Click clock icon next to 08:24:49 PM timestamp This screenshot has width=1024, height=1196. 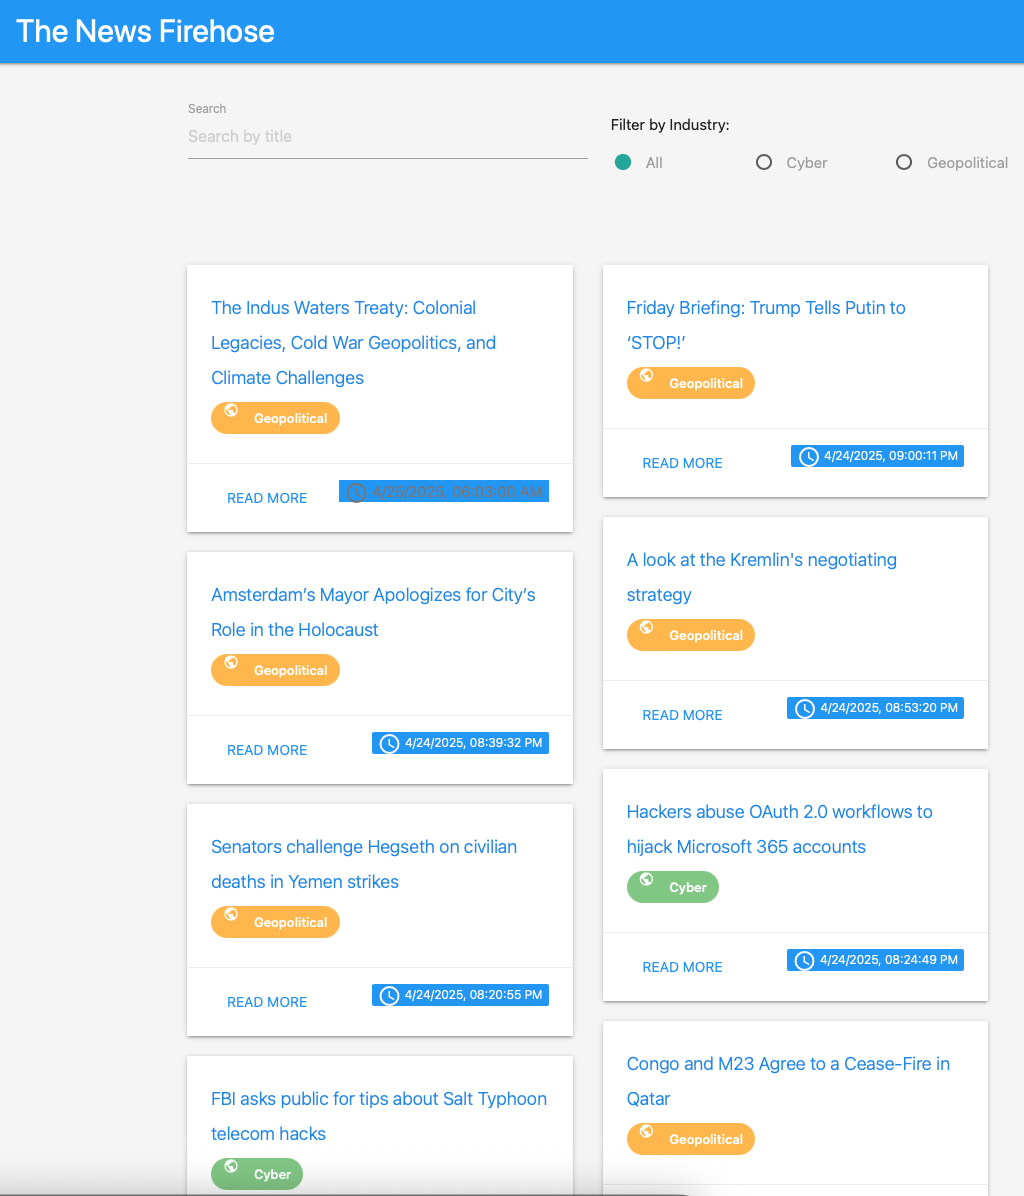point(805,960)
